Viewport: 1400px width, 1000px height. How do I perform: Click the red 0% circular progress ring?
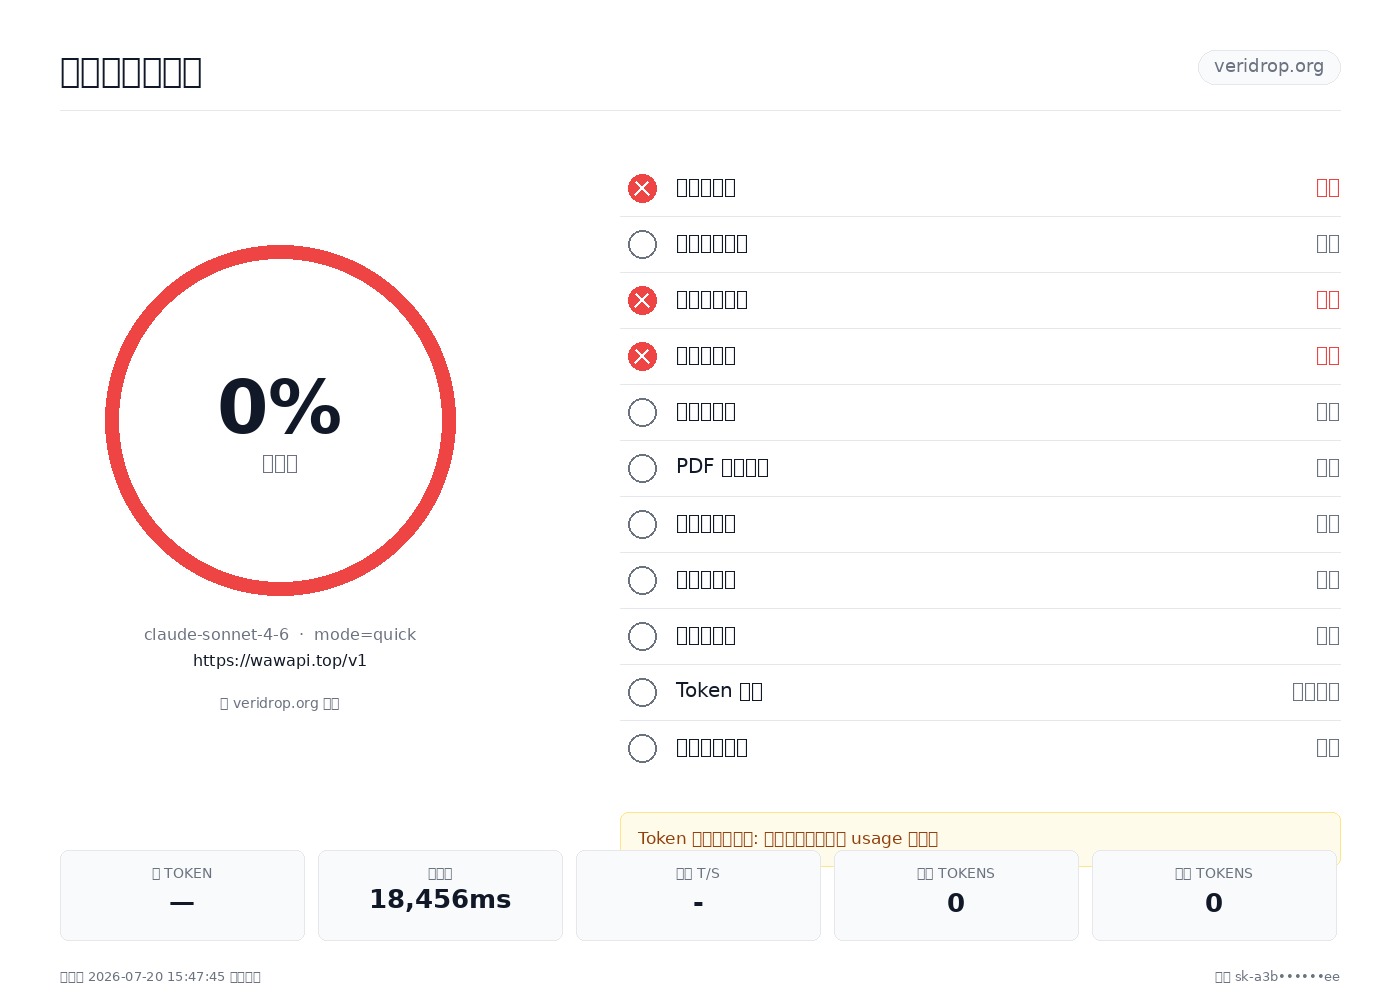[x=280, y=420]
